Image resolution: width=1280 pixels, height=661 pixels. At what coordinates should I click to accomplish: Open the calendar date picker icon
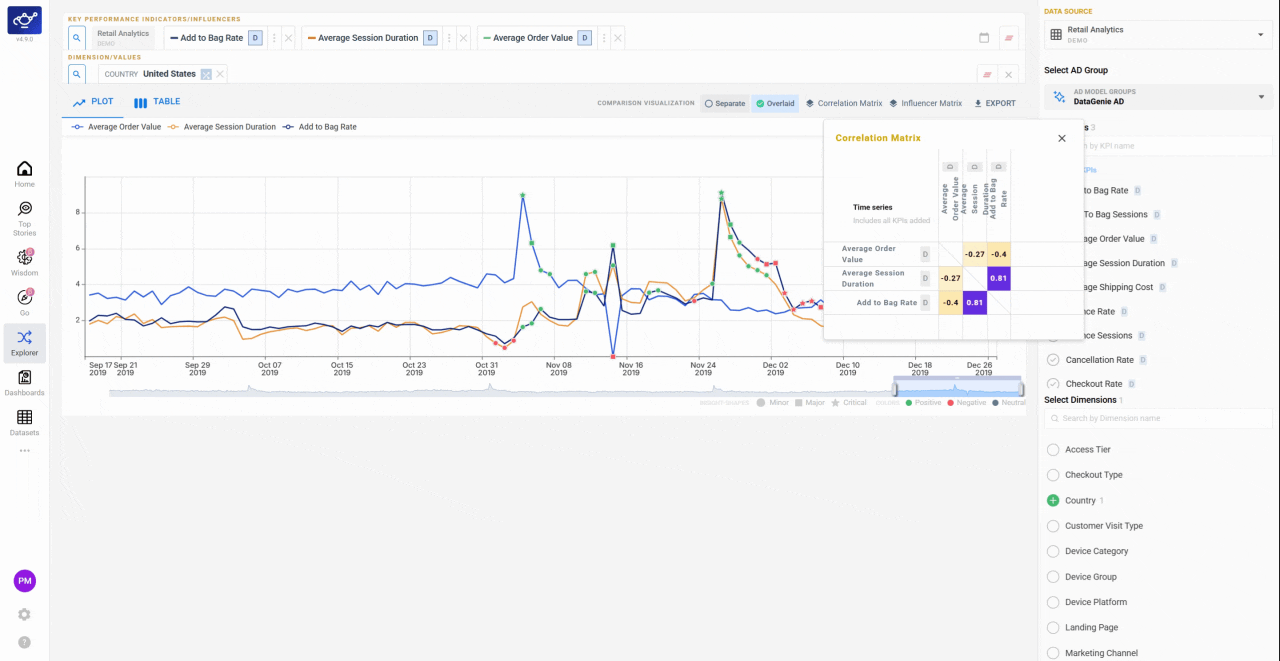(984, 38)
